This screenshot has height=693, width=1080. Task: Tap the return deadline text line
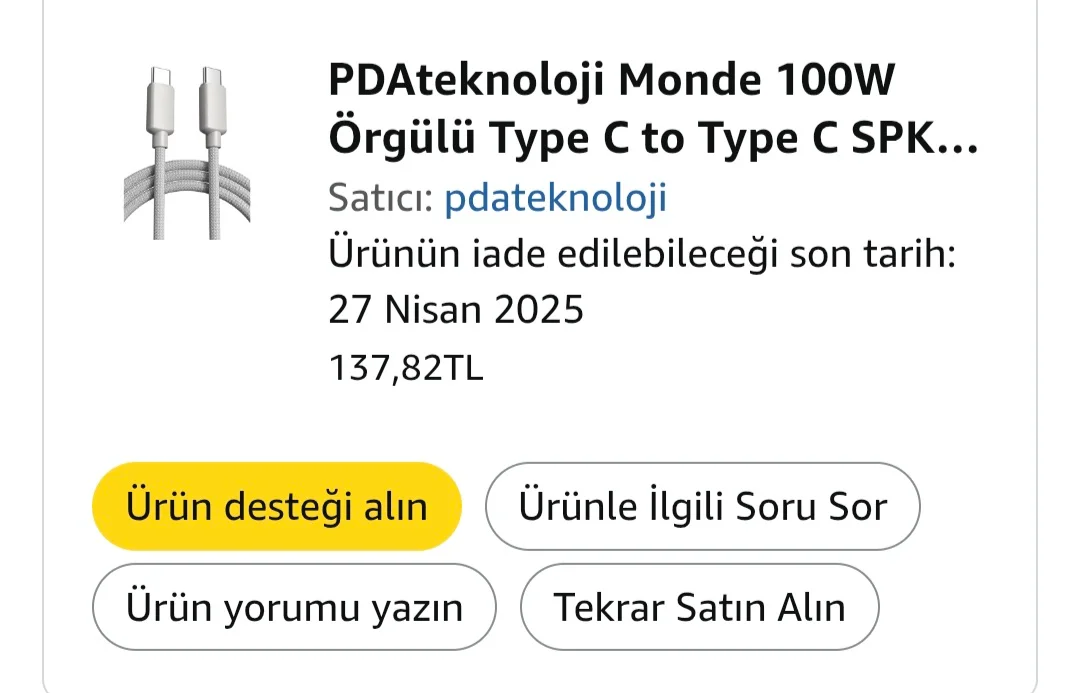pos(643,255)
